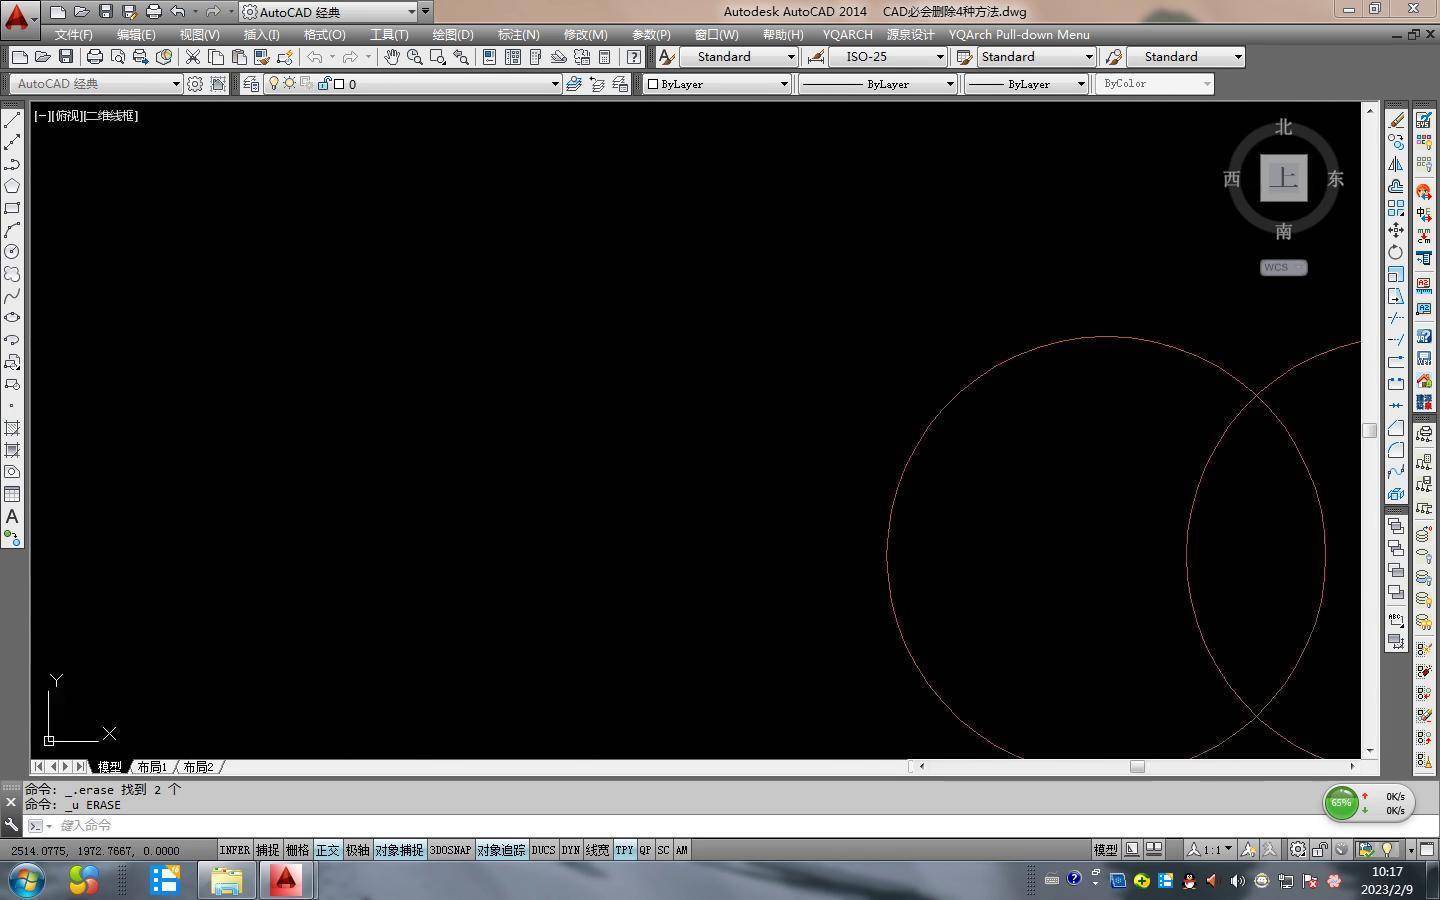Choose the Multiline Text tool
The width and height of the screenshot is (1440, 900).
pos(12,517)
